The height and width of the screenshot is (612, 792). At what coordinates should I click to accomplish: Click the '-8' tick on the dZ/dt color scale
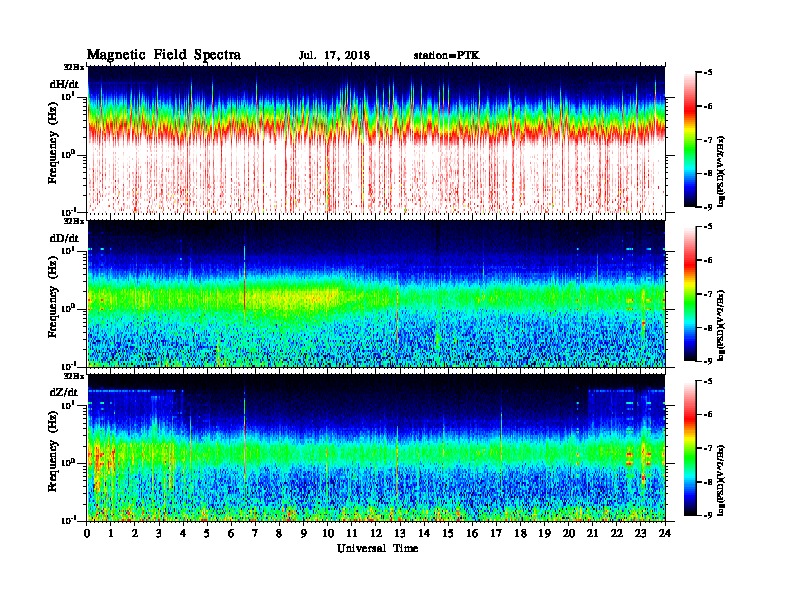(707, 482)
